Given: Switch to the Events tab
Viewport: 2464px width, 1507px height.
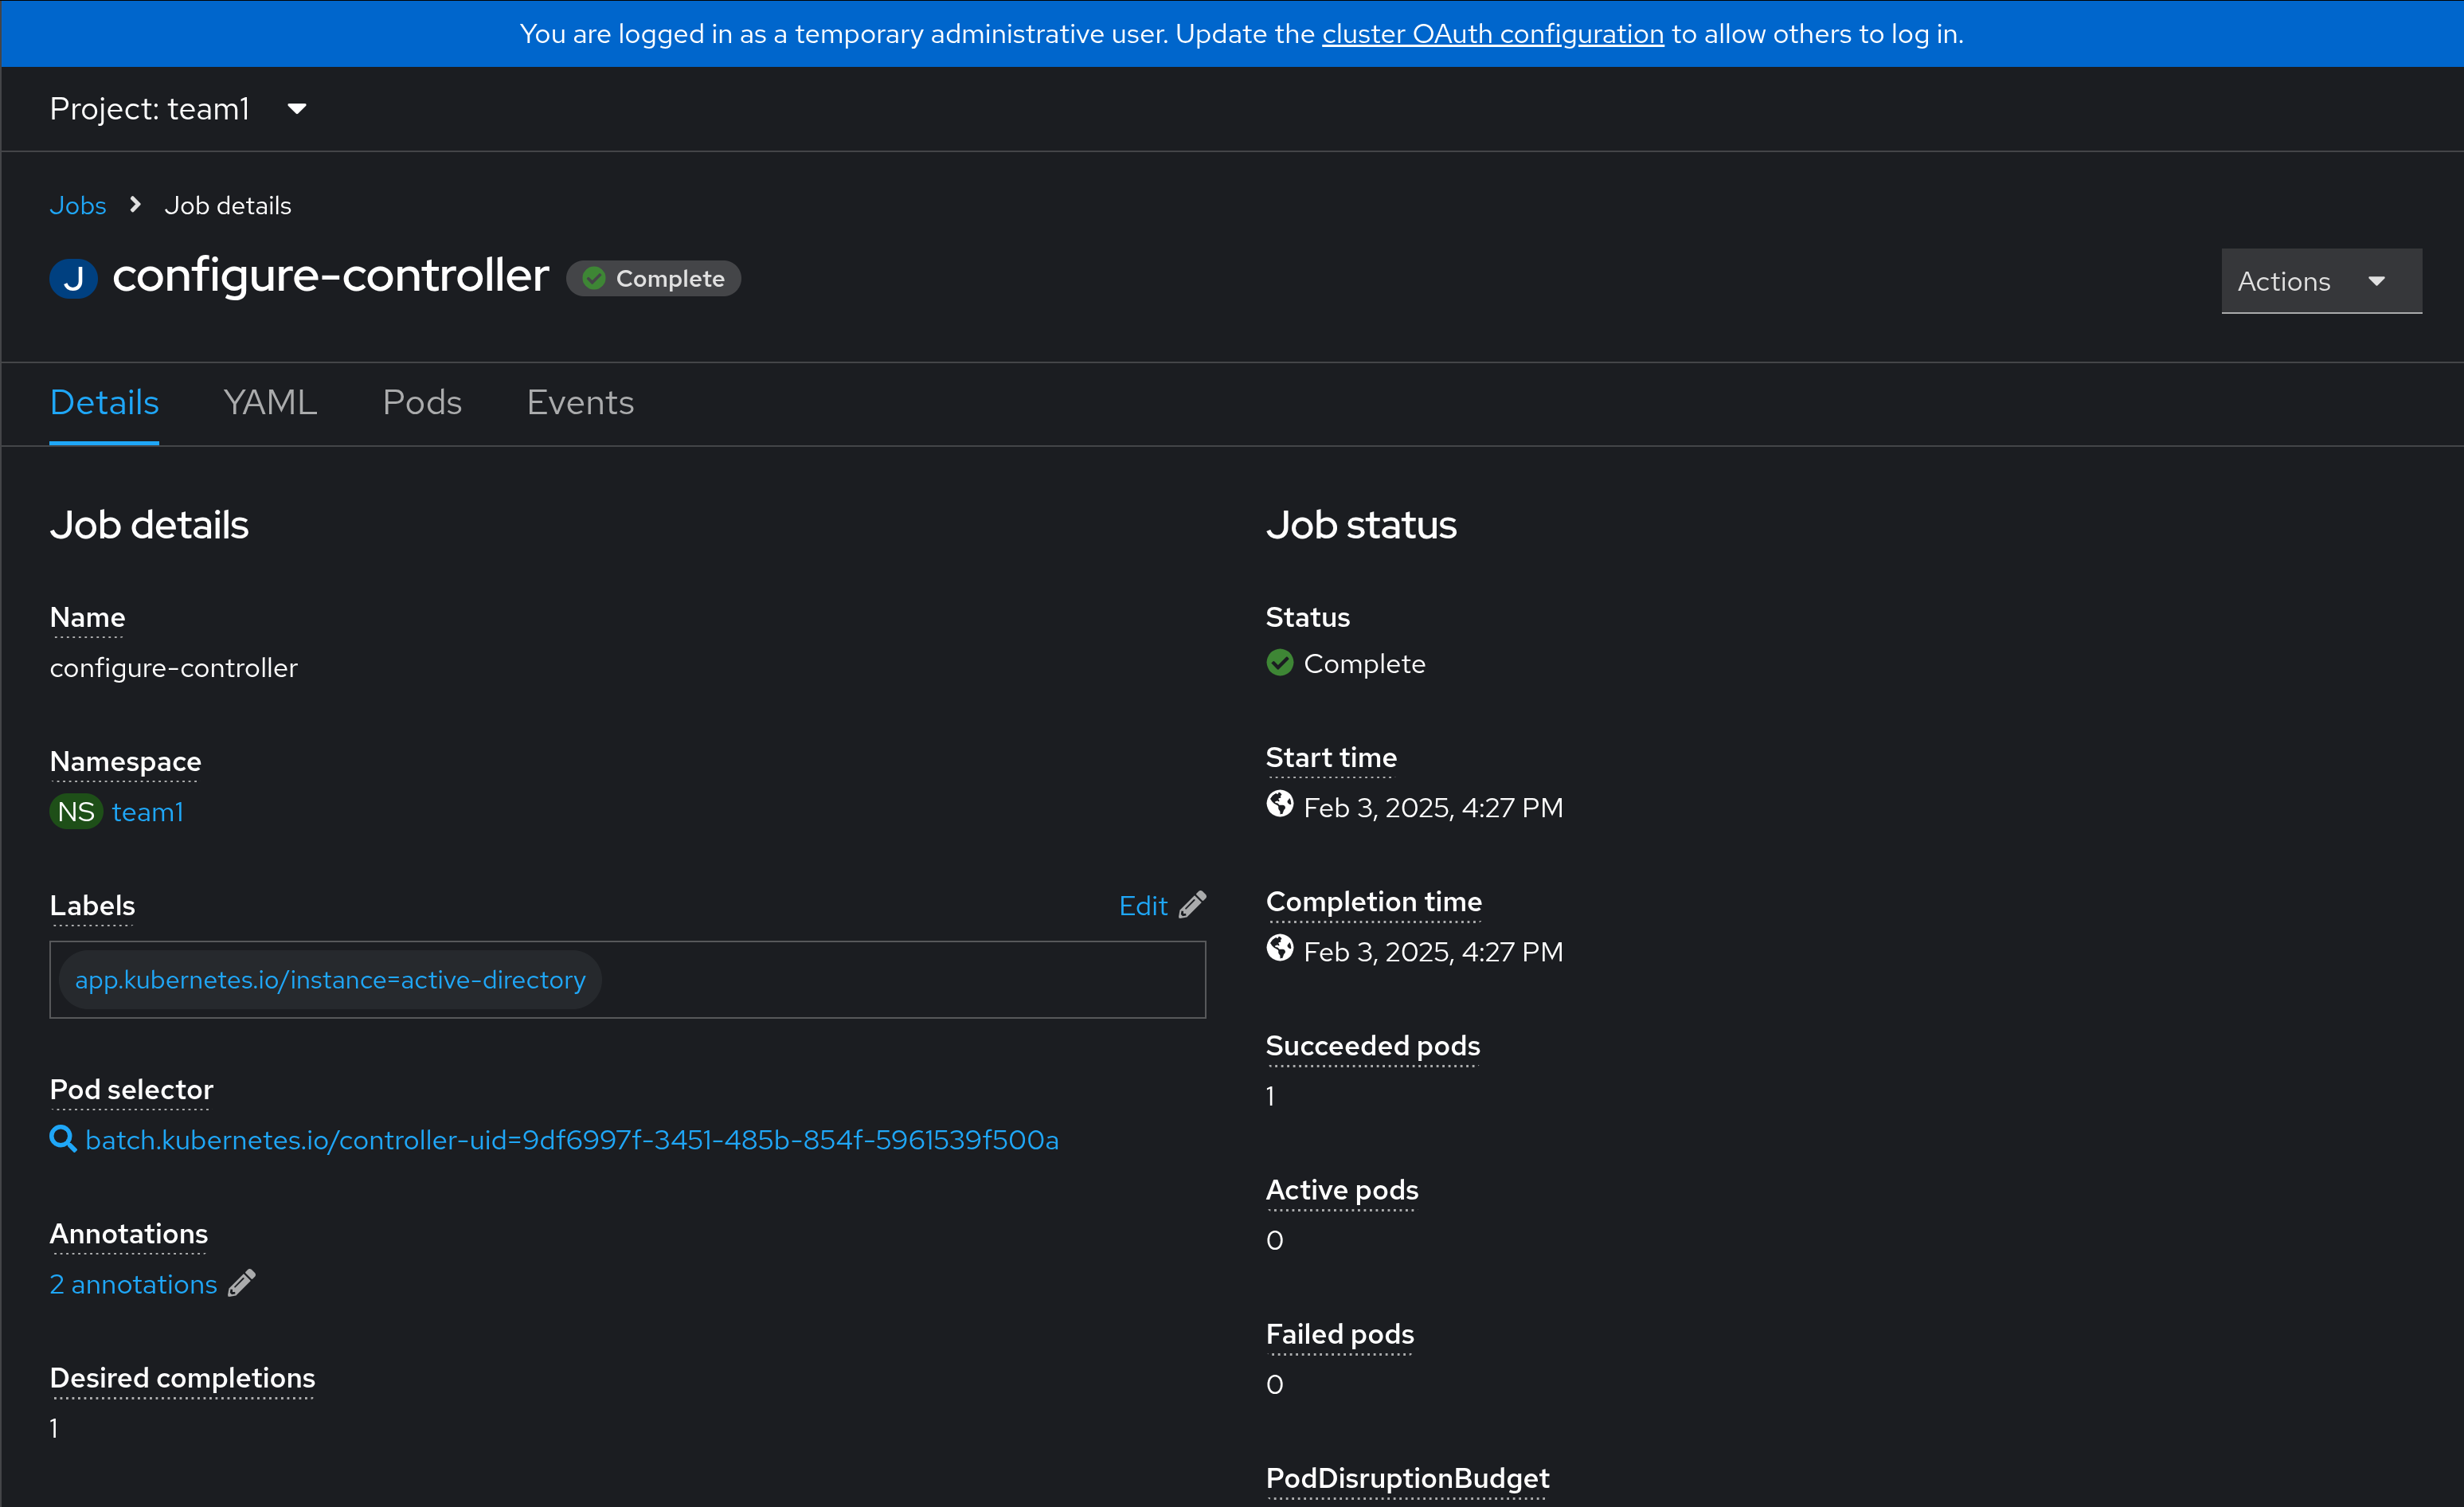Looking at the screenshot, I should click(580, 403).
